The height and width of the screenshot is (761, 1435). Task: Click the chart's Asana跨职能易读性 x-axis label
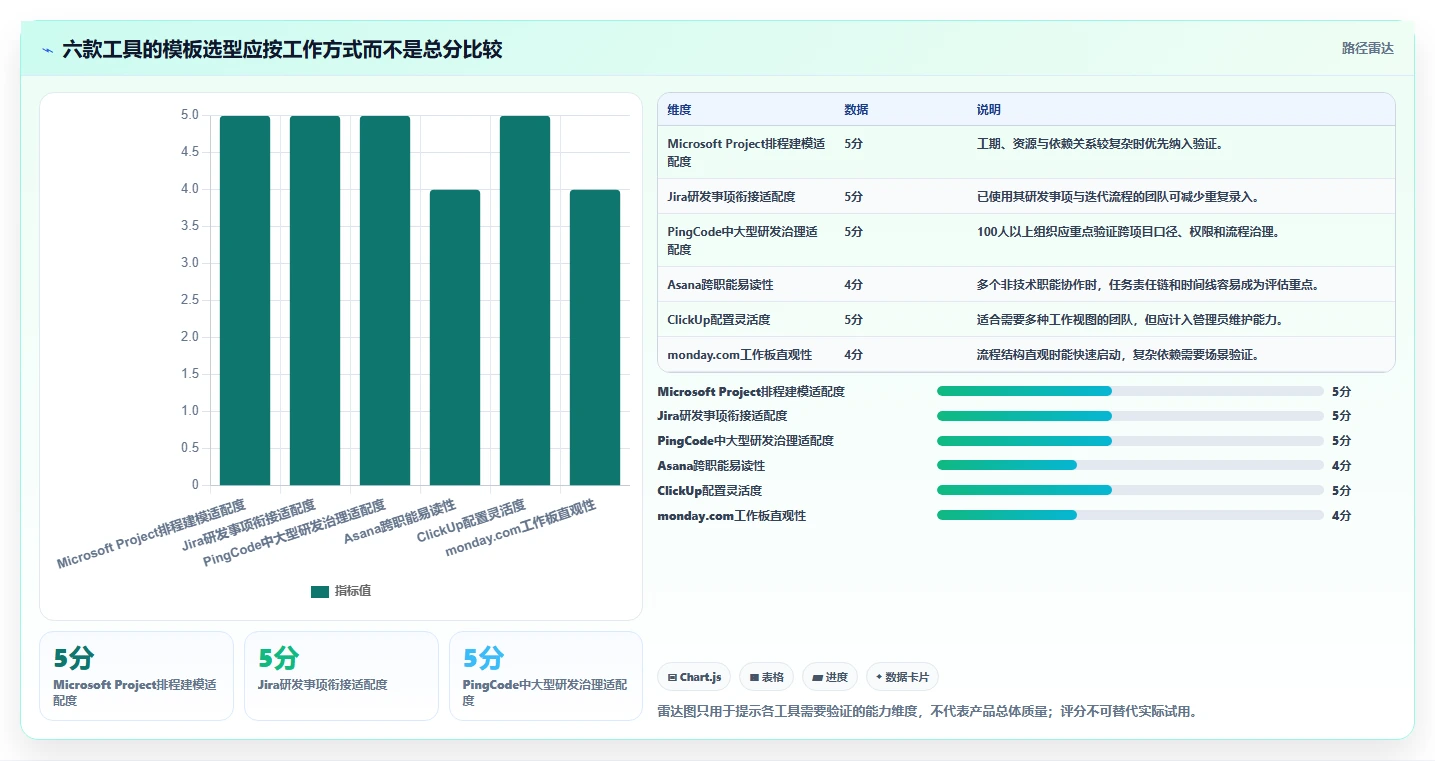[400, 520]
